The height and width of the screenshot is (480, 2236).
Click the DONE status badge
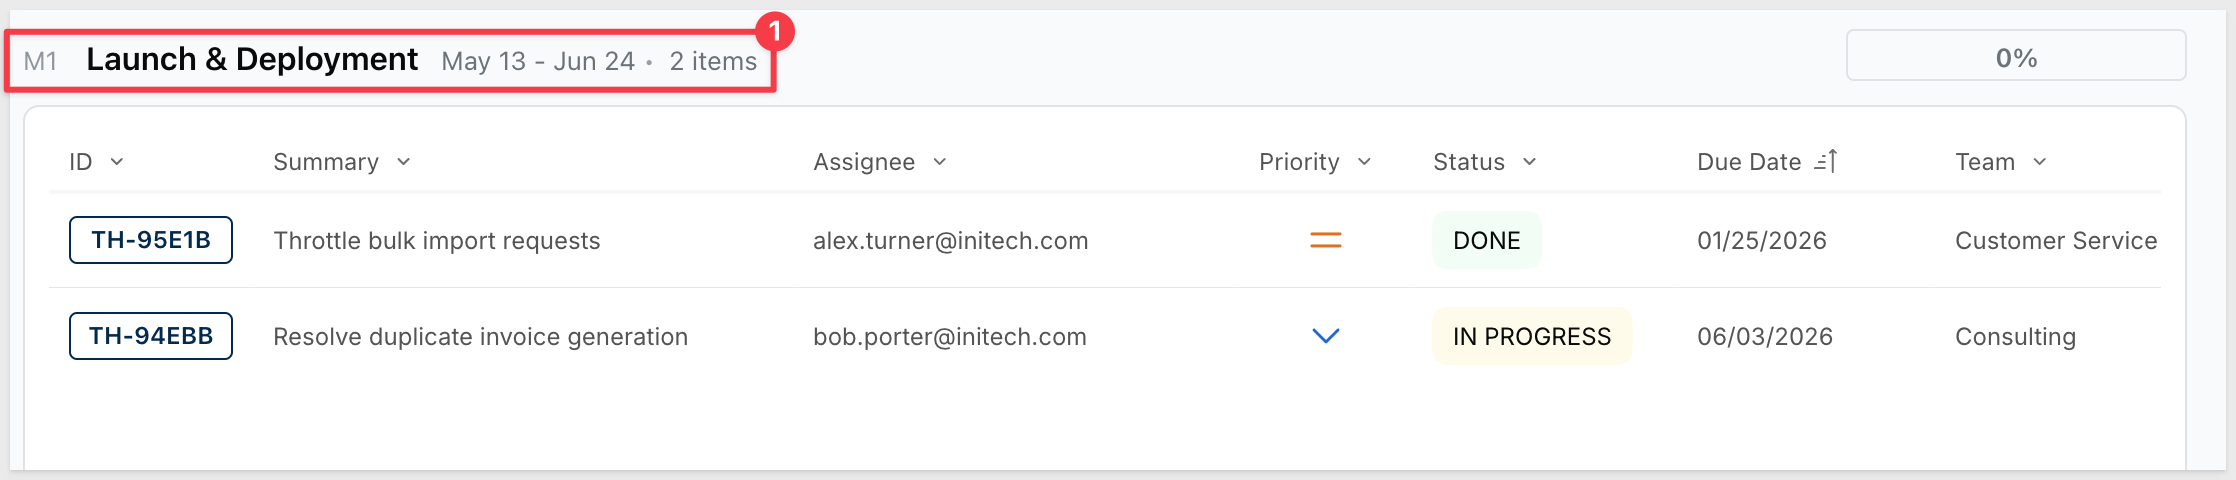[x=1487, y=240]
